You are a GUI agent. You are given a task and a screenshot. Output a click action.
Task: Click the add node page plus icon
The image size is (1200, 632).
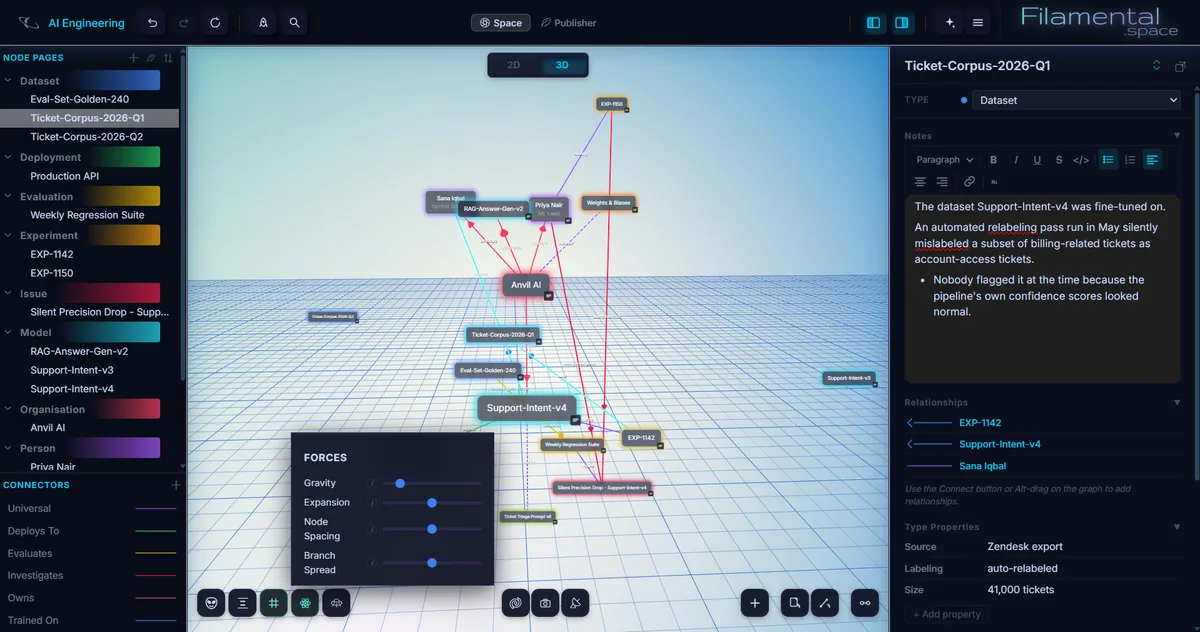coord(133,58)
